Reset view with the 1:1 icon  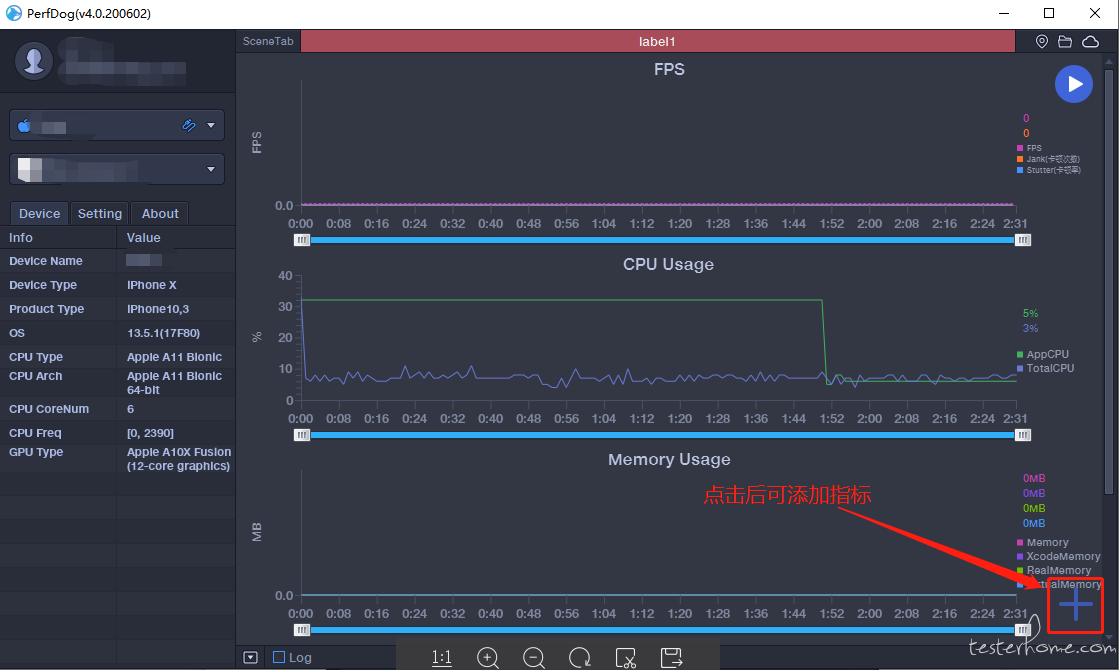coord(442,658)
